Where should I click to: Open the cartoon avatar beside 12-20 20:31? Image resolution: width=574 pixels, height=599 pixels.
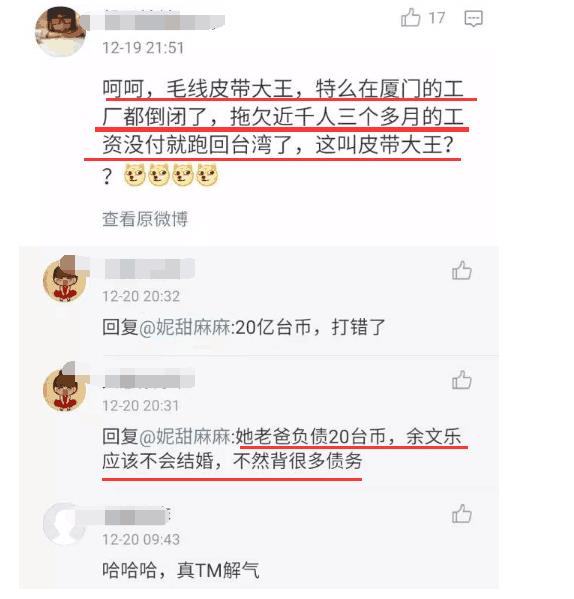(64, 387)
